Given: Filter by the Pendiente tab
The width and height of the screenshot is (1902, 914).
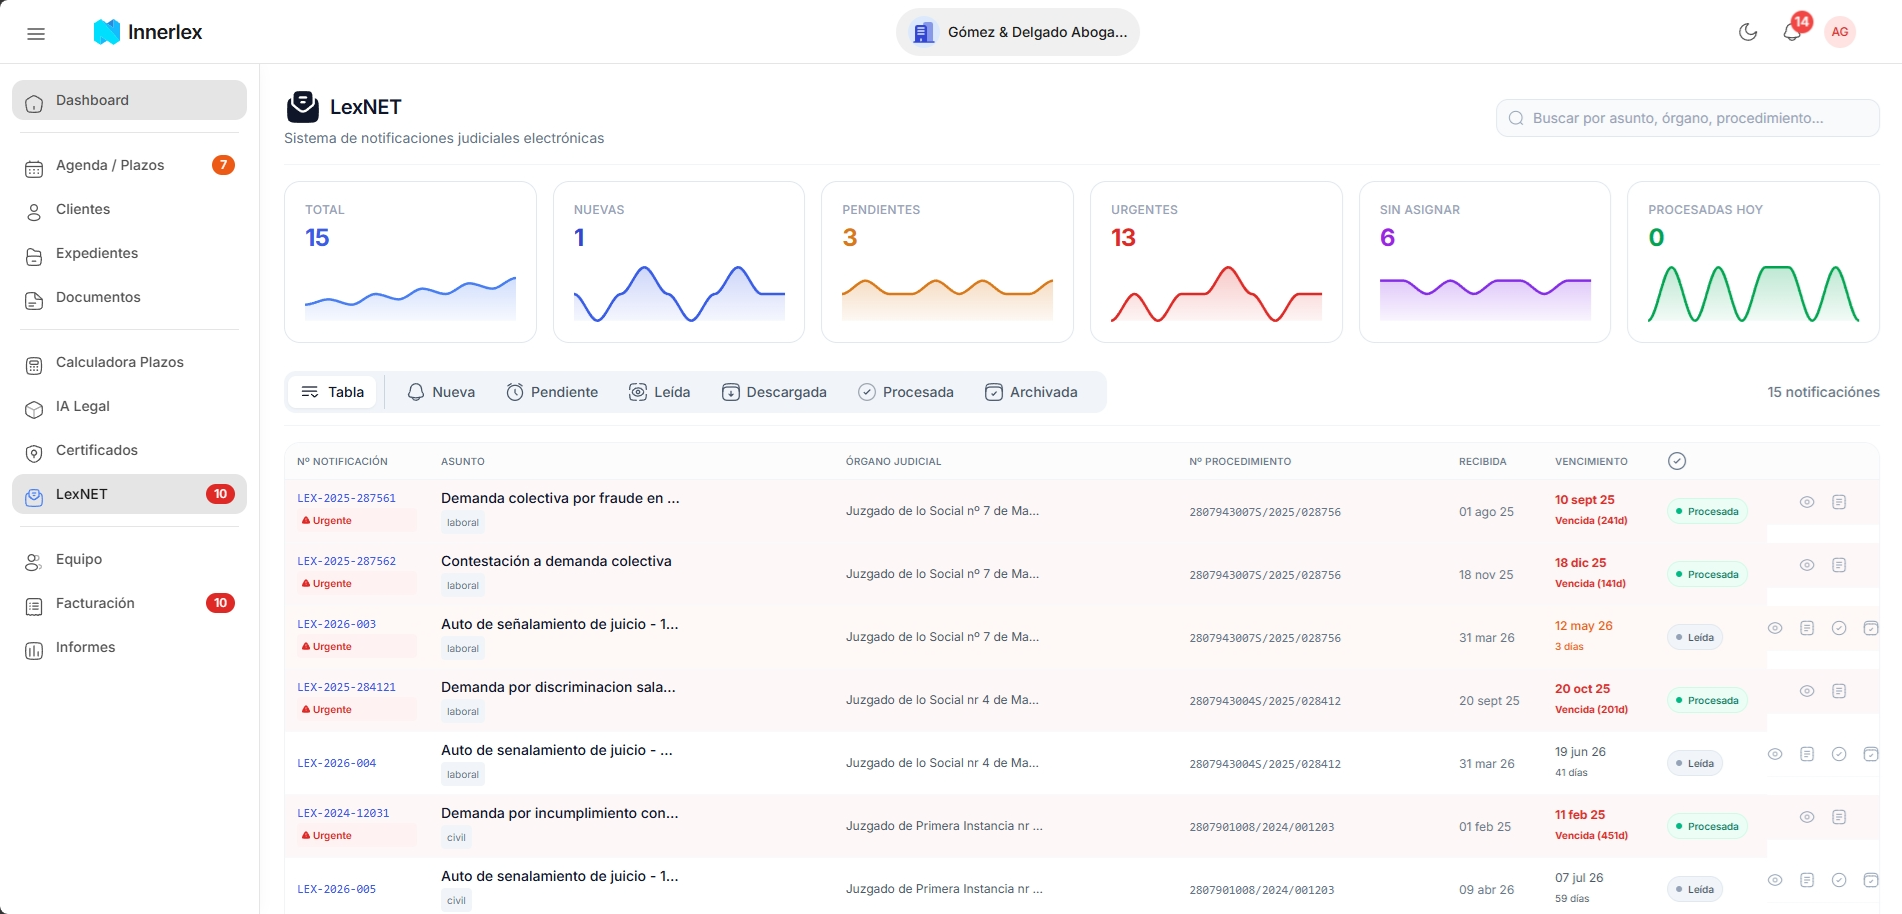Looking at the screenshot, I should 552,392.
